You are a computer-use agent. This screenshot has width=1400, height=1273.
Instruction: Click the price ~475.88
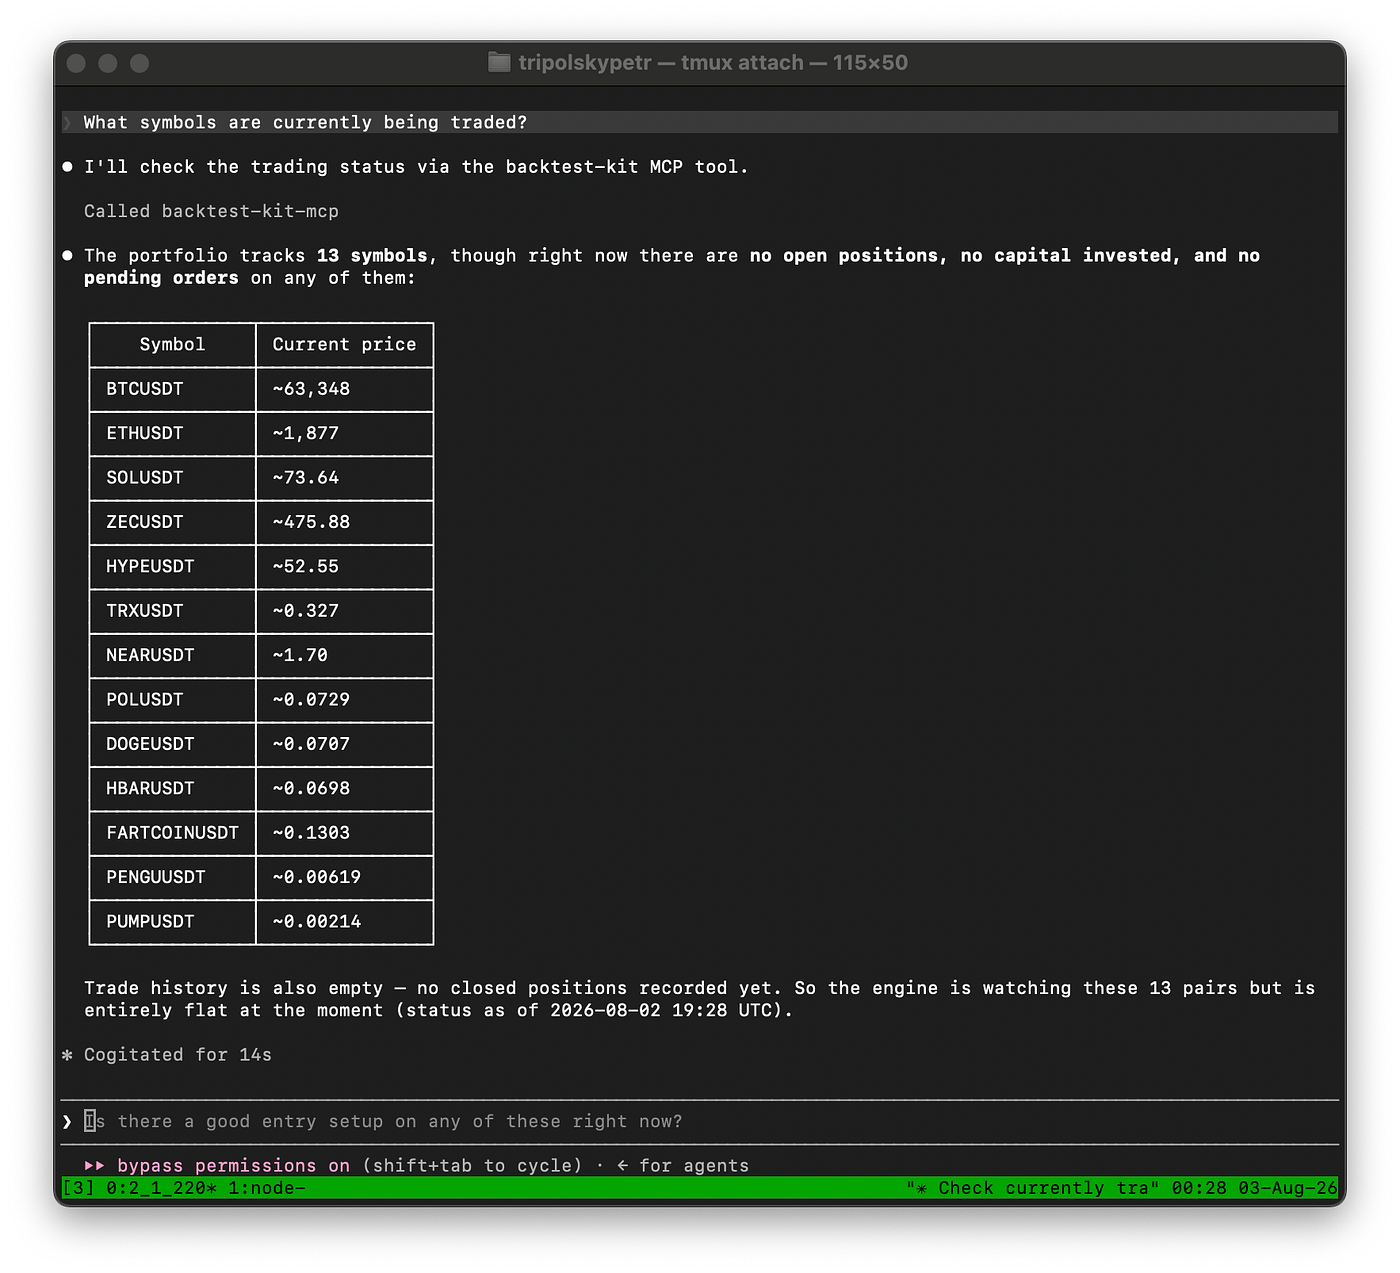(311, 522)
